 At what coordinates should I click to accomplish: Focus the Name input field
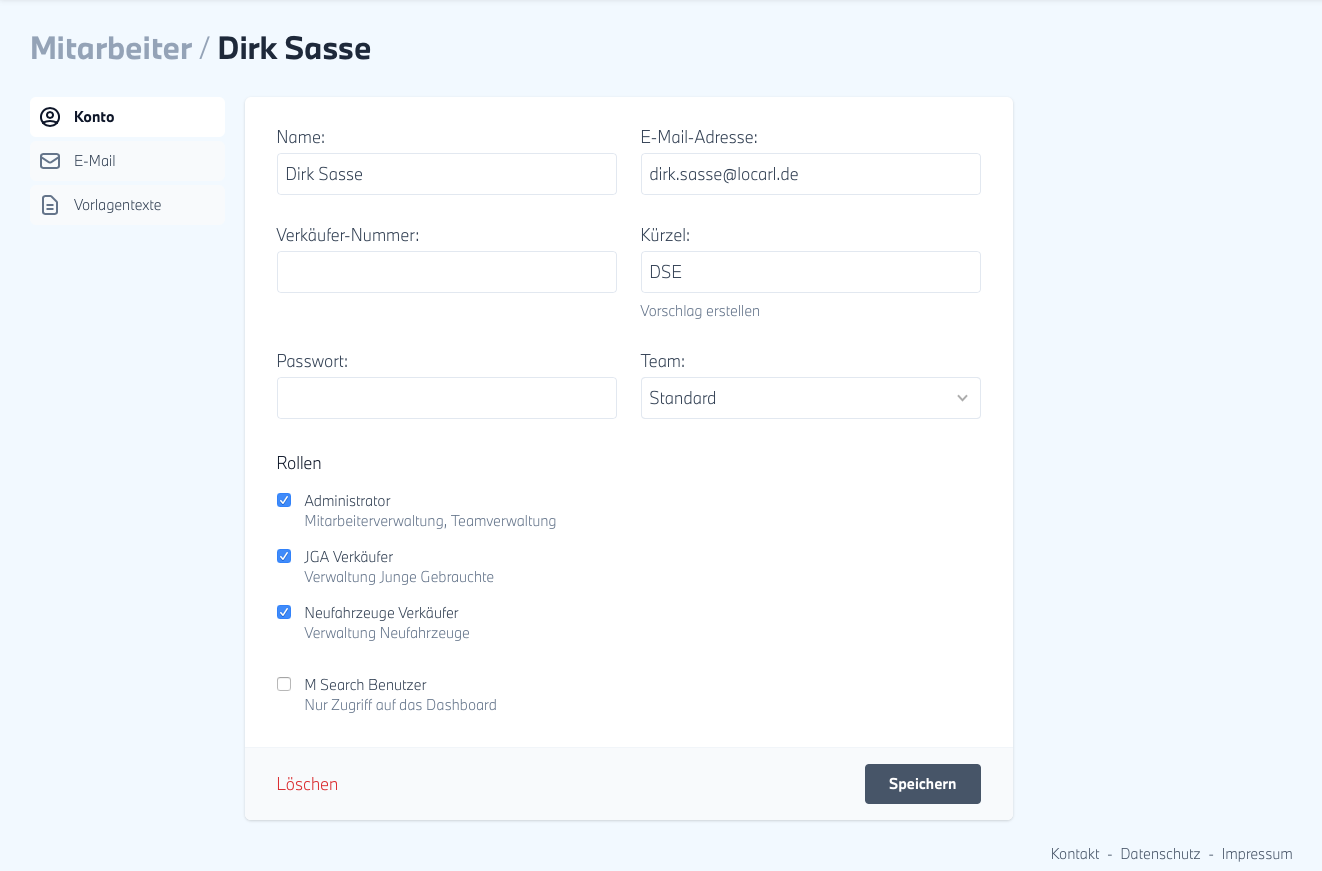click(446, 174)
